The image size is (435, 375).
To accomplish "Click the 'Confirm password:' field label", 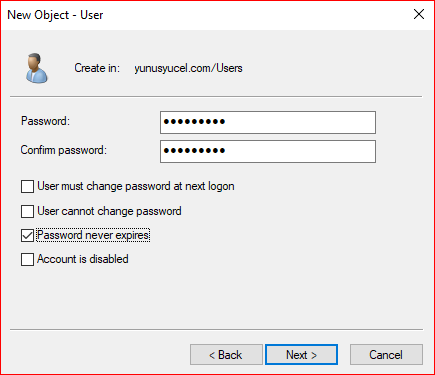I will click(64, 150).
